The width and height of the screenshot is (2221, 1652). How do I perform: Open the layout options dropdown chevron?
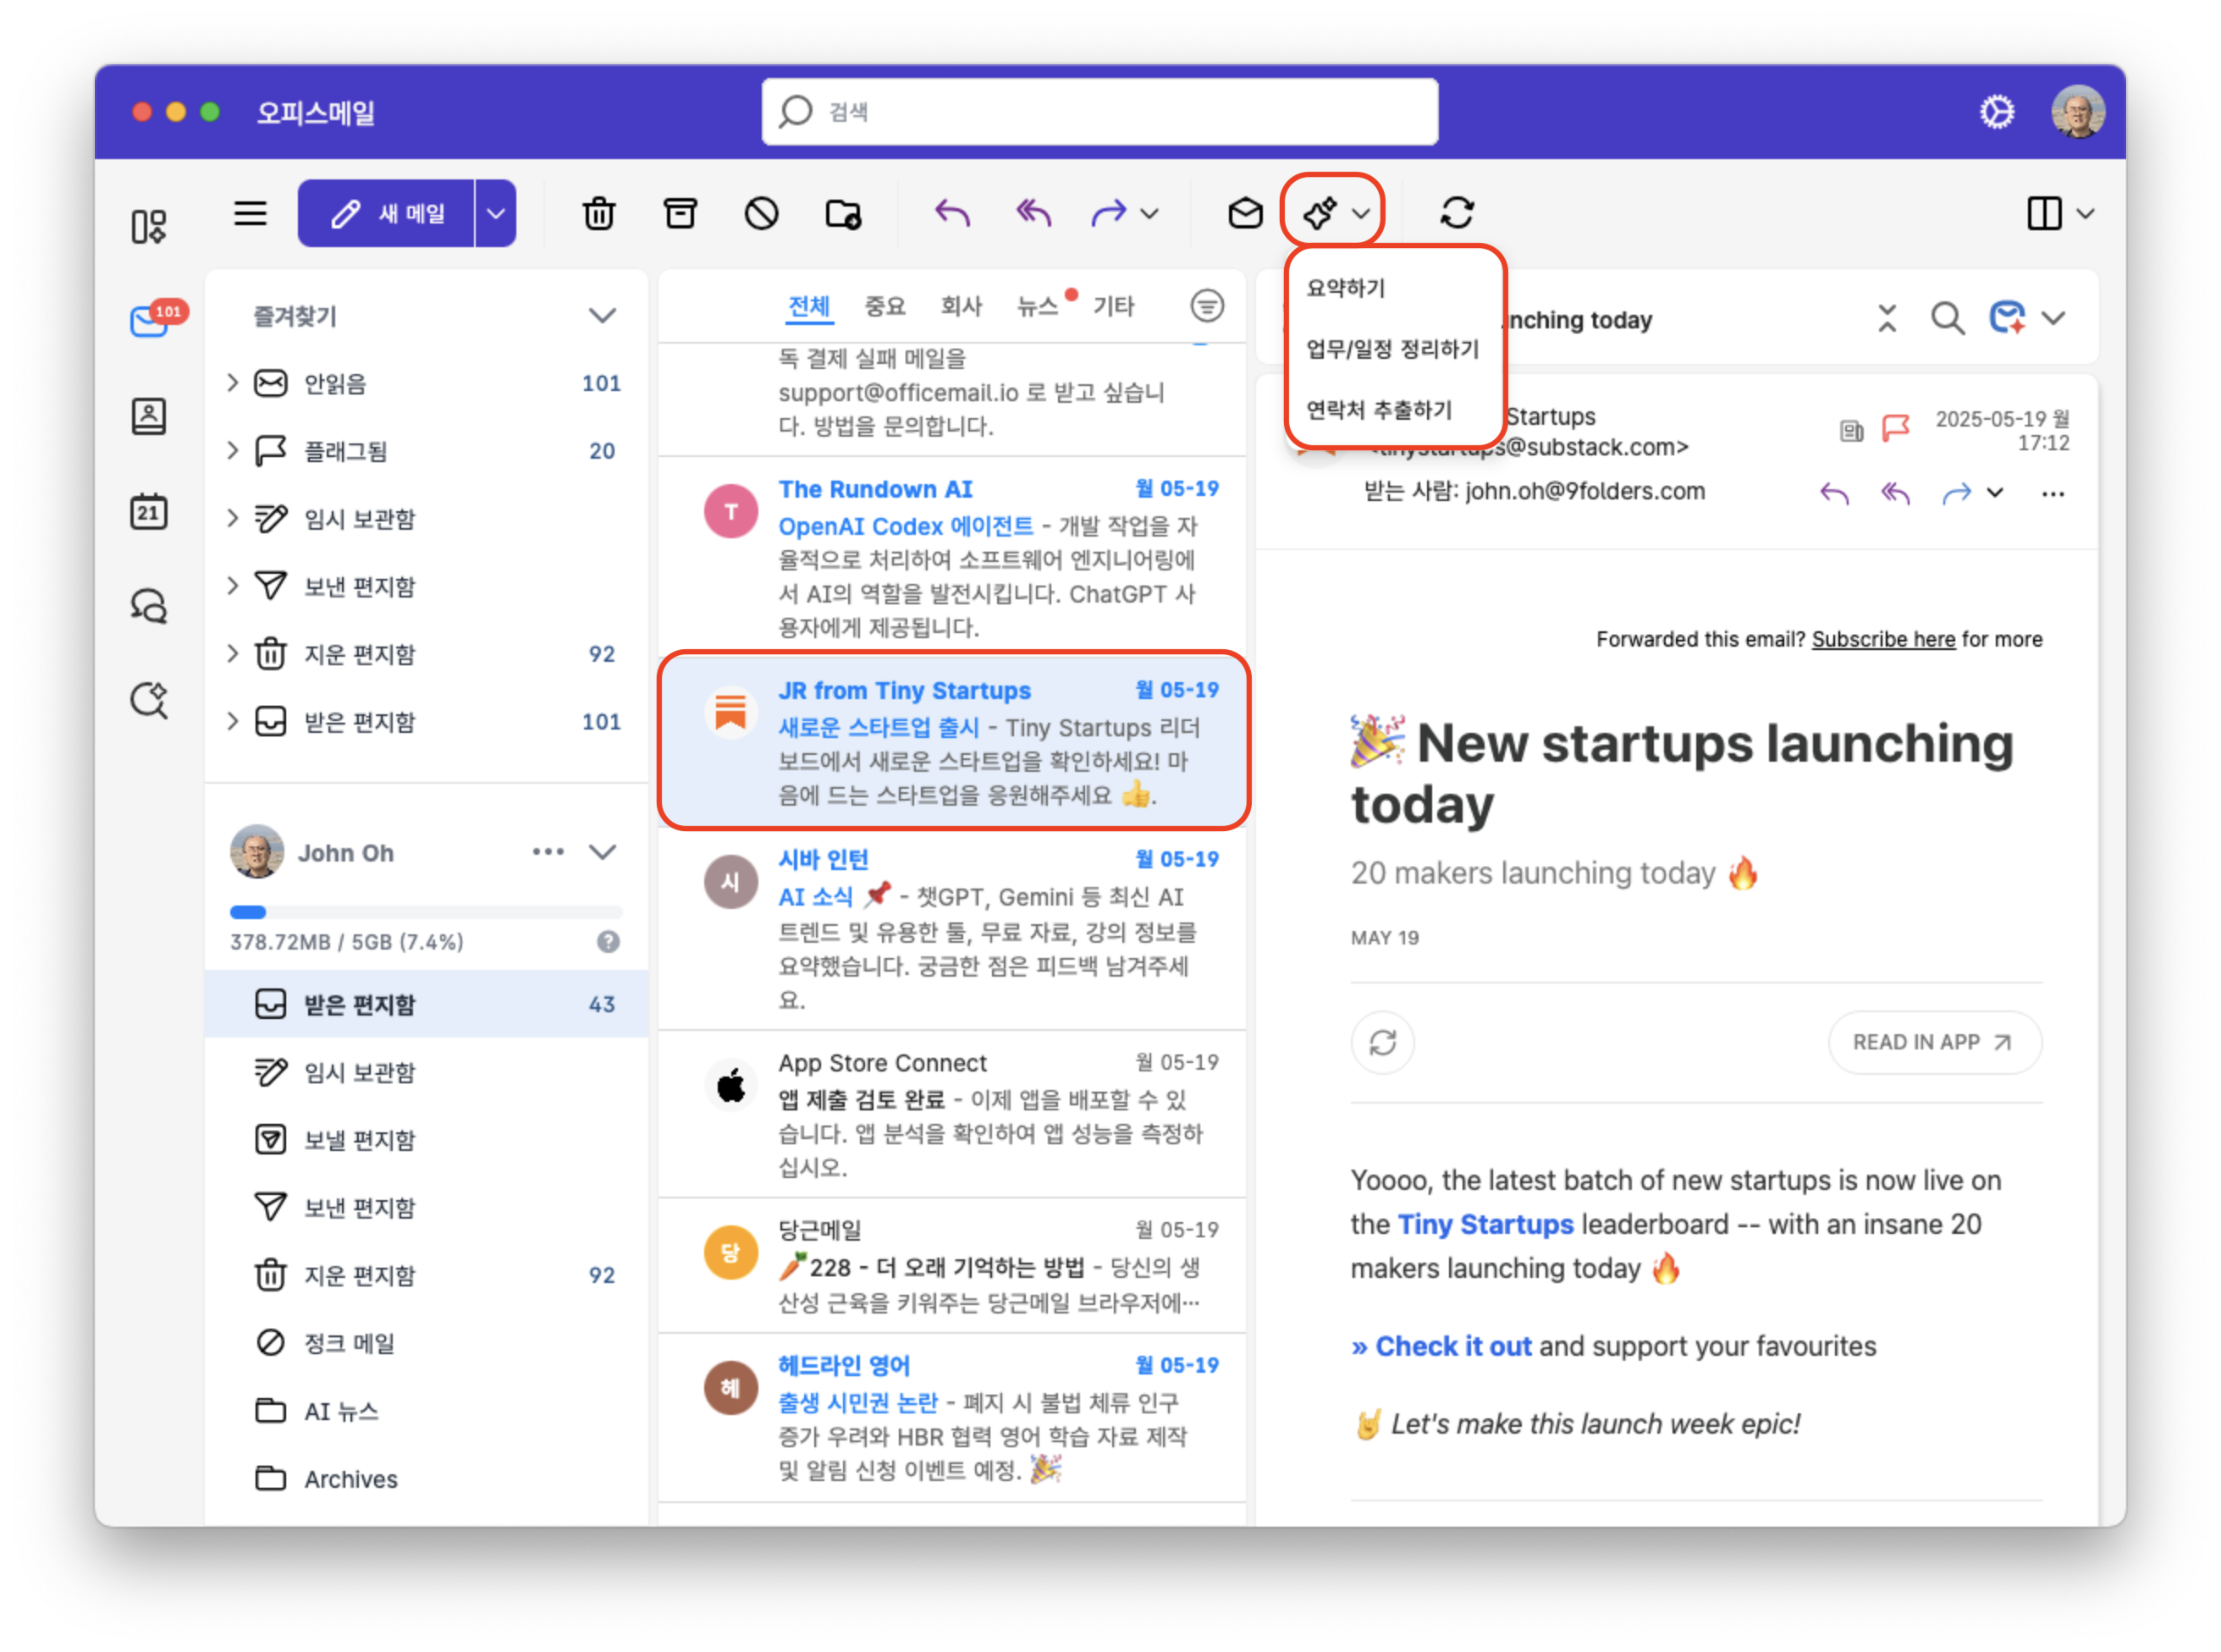click(2085, 214)
